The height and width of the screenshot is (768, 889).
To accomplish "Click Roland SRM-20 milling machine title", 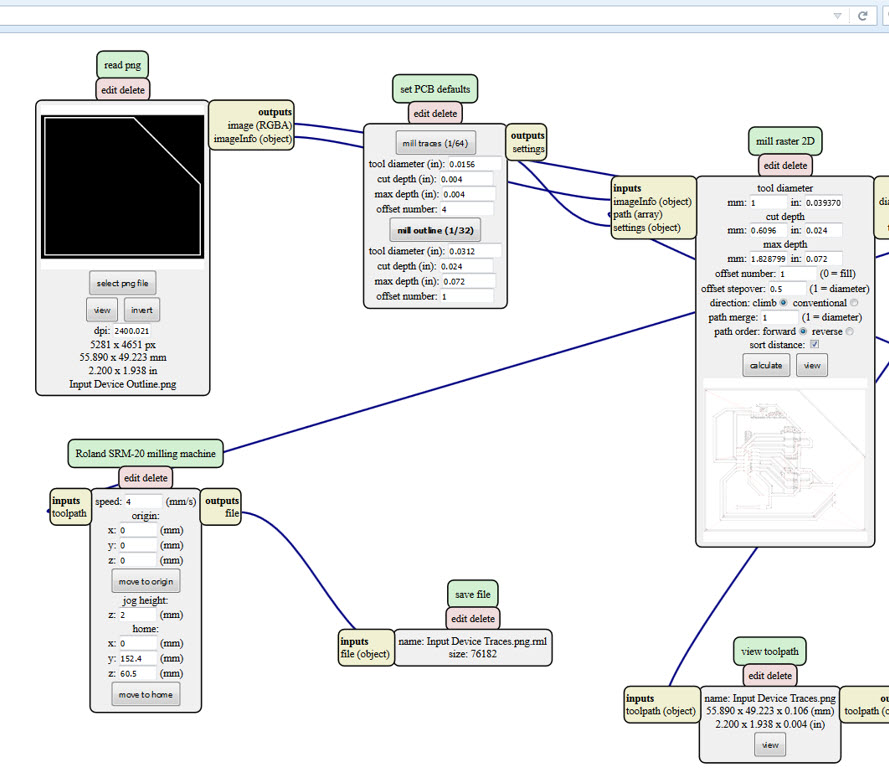I will tap(145, 453).
